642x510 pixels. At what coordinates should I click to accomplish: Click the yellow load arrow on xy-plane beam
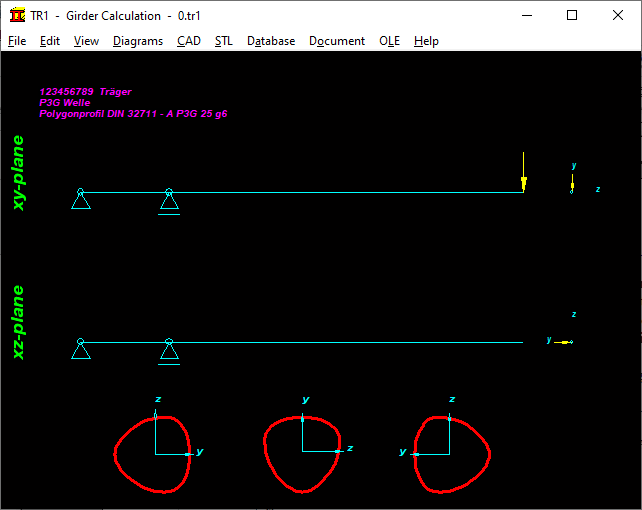[x=523, y=182]
